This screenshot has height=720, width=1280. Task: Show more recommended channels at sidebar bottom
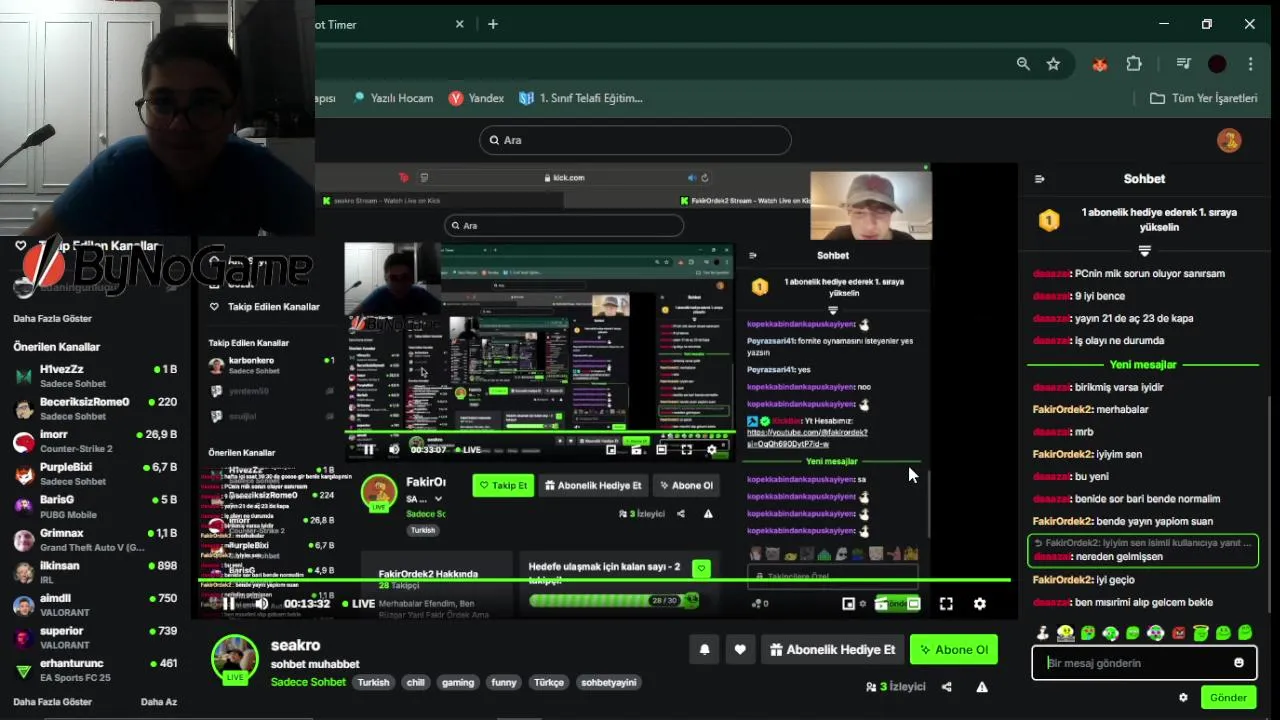[x=52, y=702]
